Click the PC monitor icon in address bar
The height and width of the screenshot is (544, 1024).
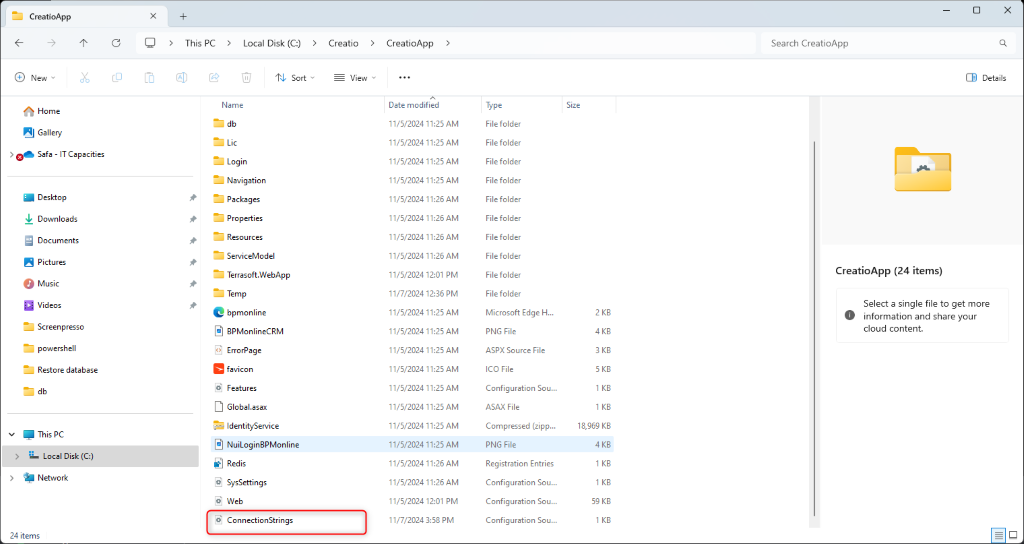click(150, 43)
